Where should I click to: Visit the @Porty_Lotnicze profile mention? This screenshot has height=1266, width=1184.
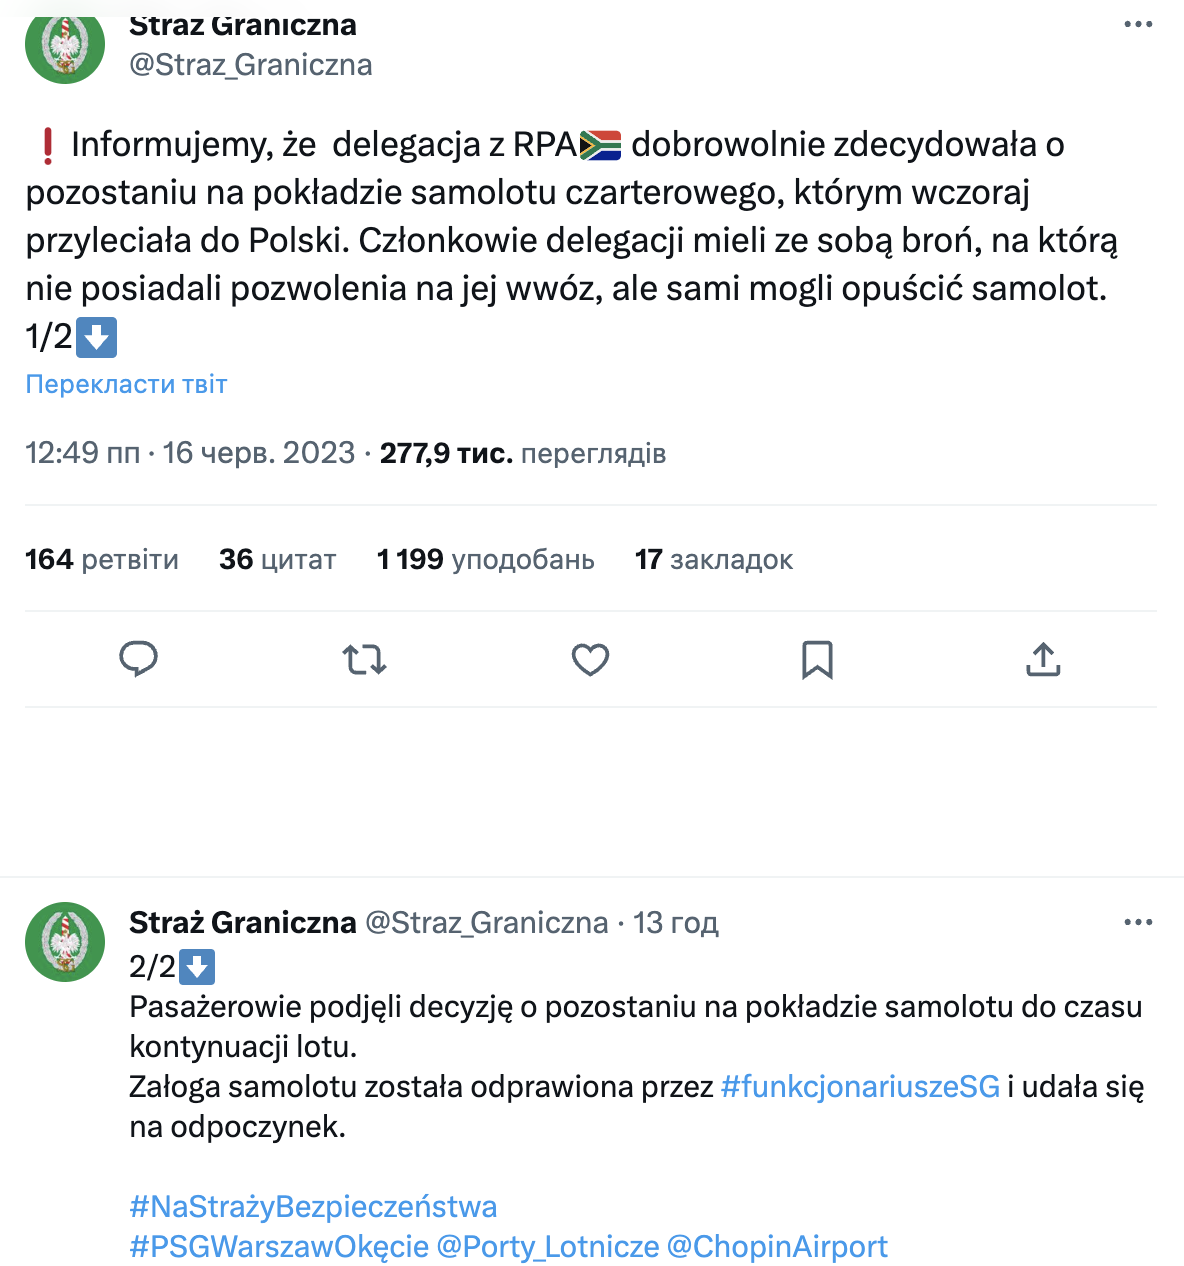click(548, 1247)
